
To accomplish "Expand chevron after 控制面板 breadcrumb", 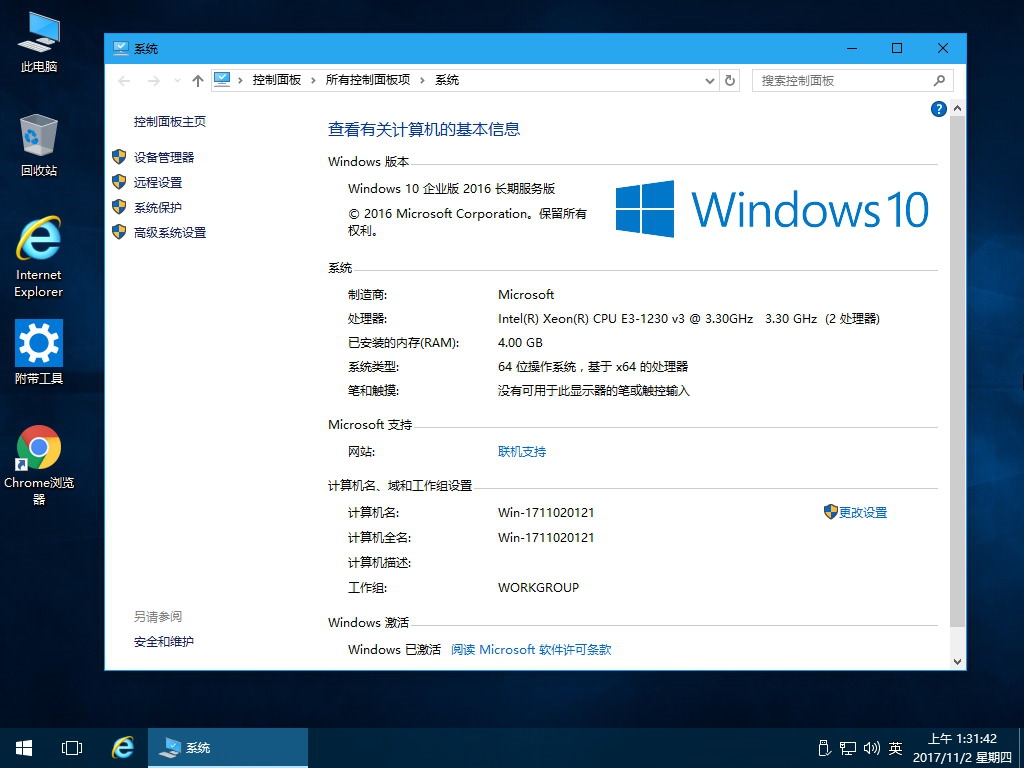I will point(313,80).
